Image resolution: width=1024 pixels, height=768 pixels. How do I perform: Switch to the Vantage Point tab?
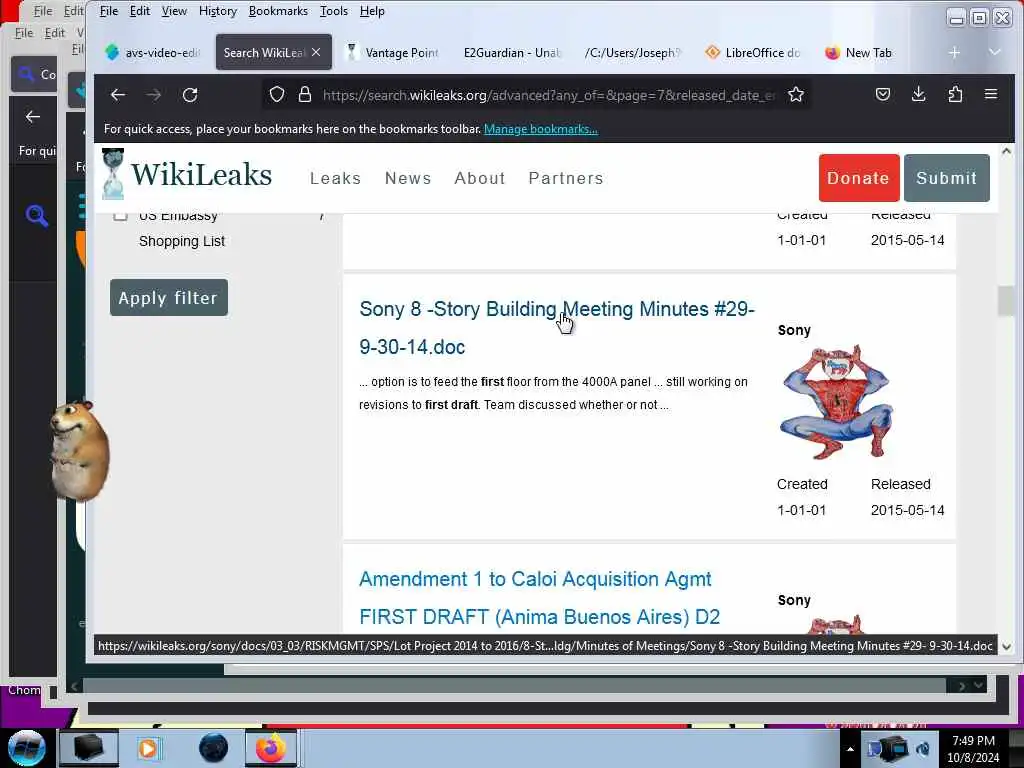pos(392,52)
